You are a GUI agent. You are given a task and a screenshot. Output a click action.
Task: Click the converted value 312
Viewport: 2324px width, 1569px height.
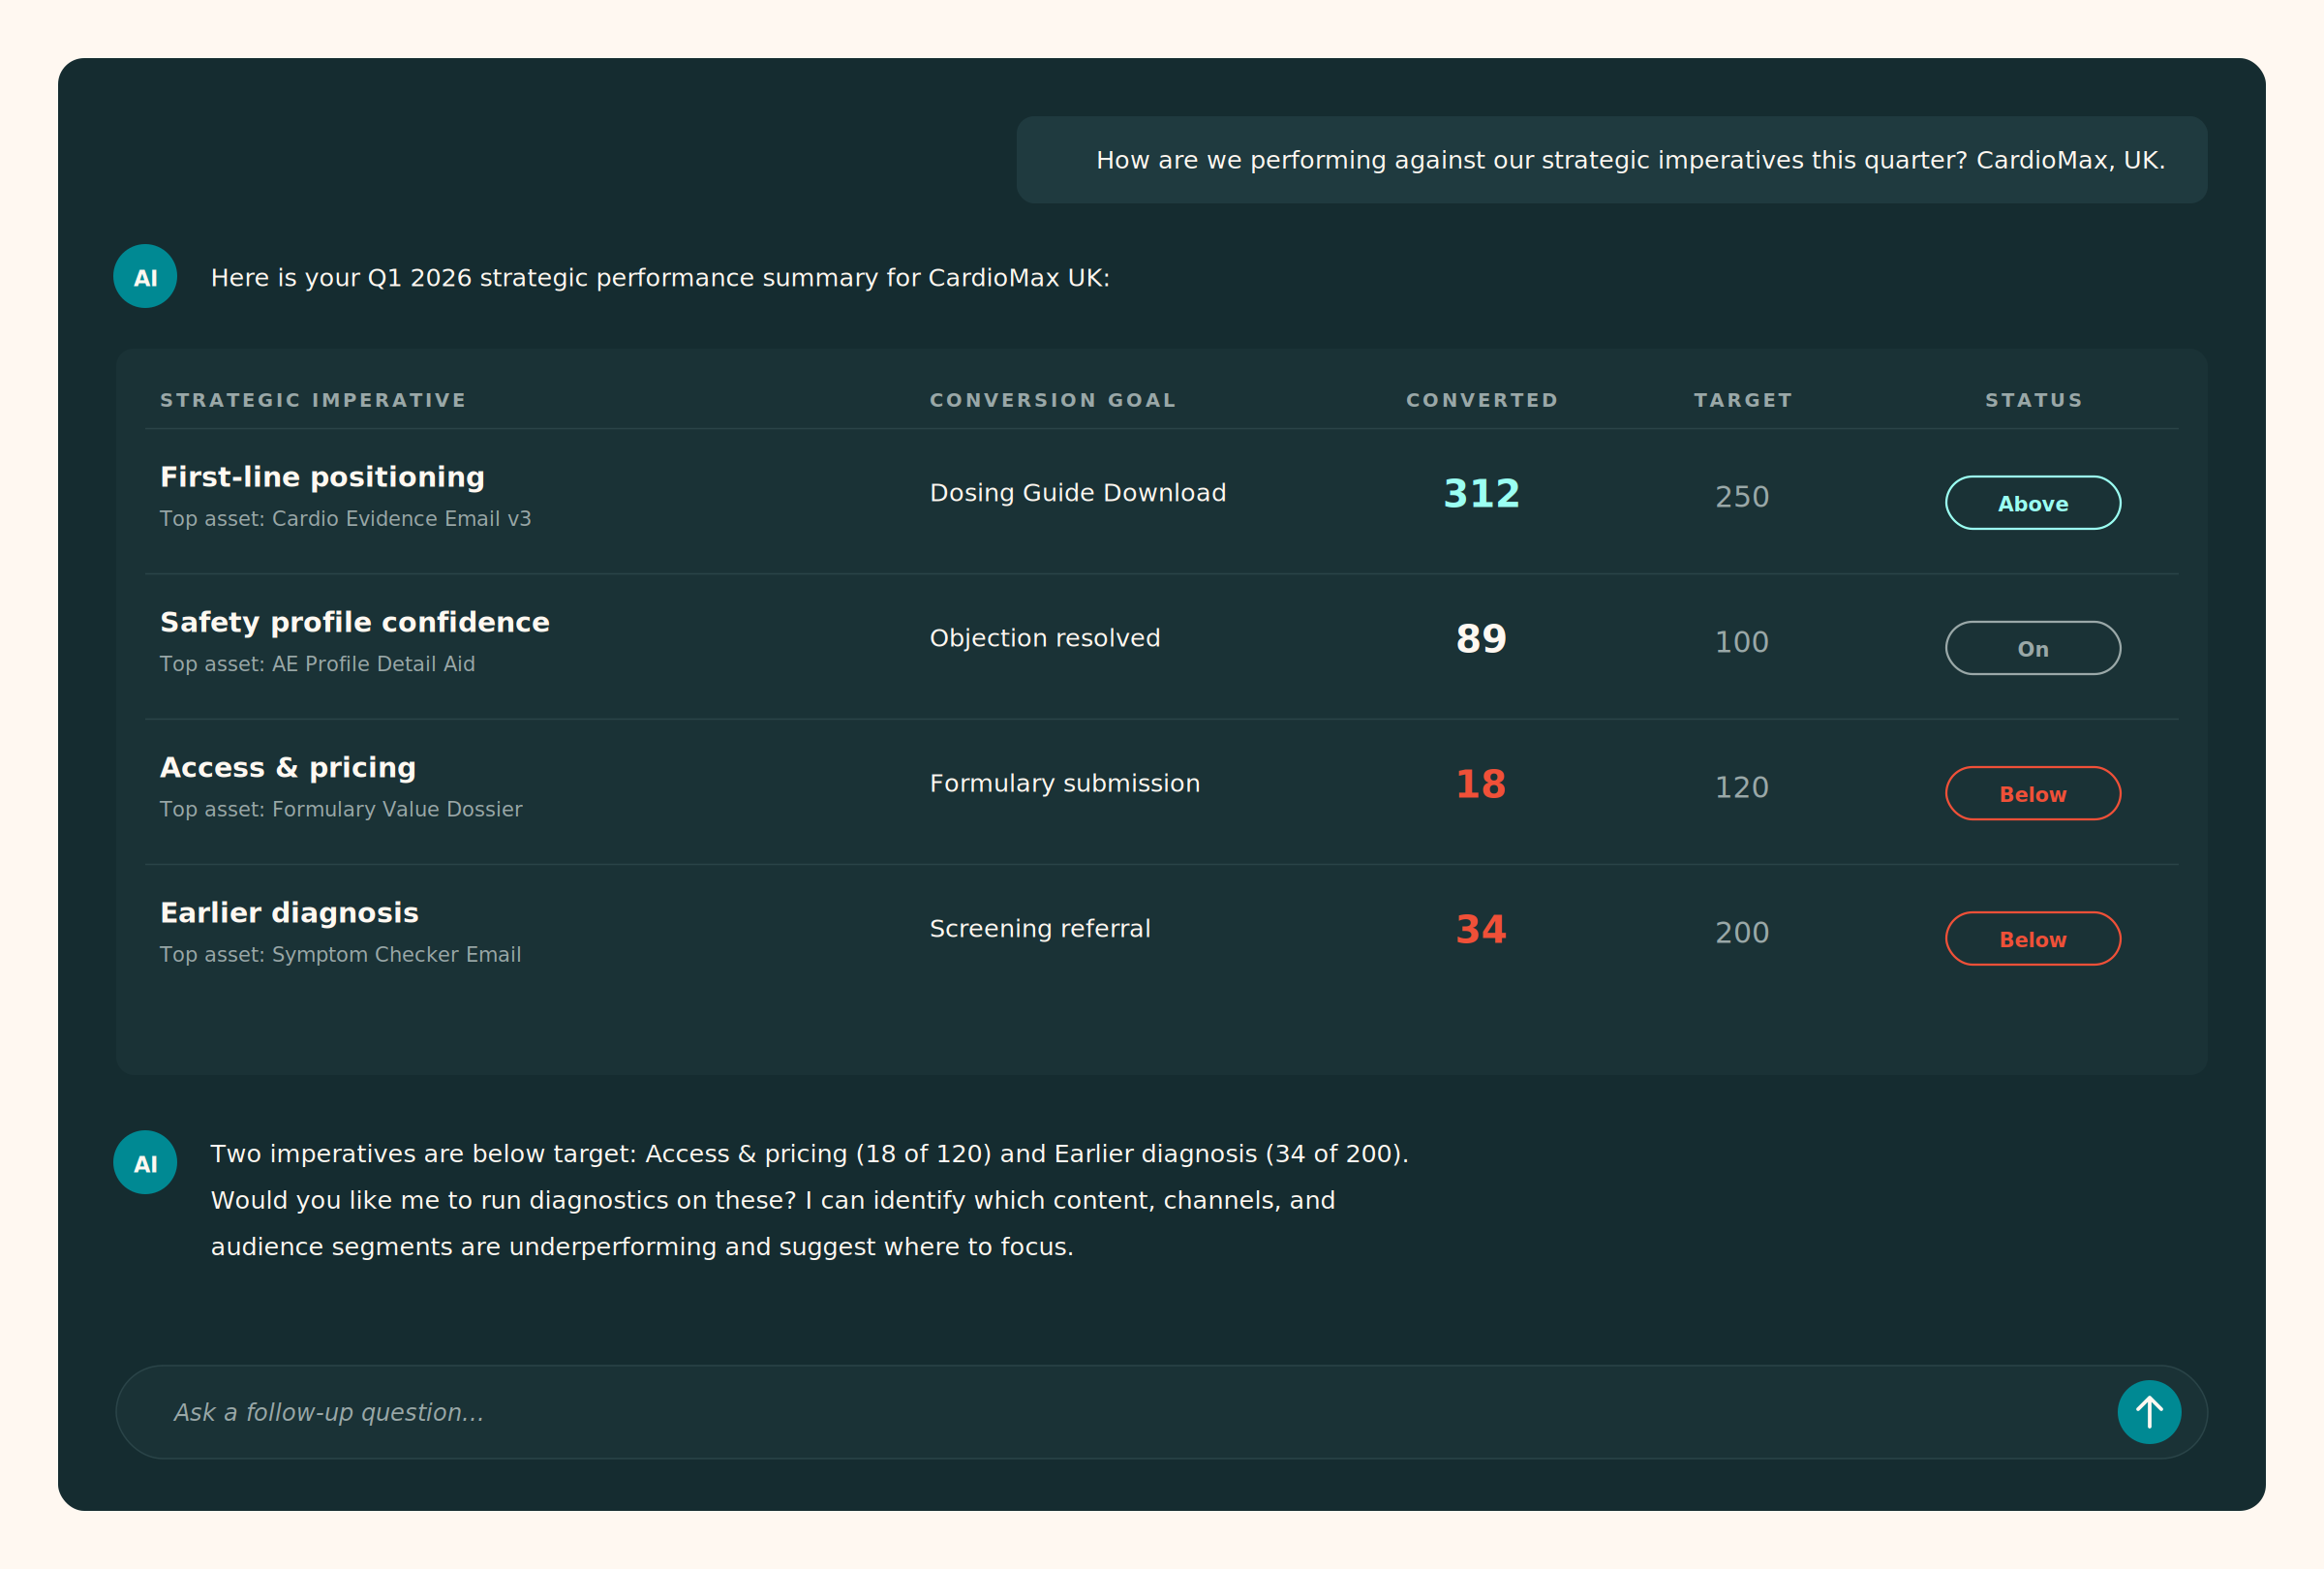(1481, 493)
